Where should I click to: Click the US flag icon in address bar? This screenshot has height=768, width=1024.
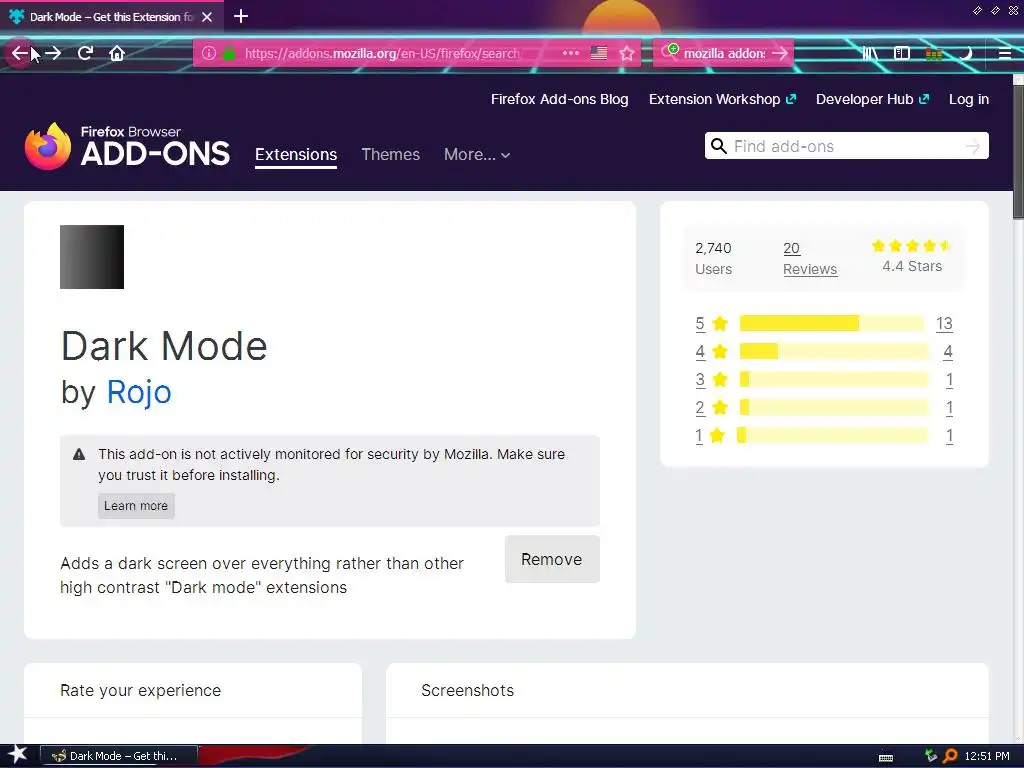[x=598, y=53]
